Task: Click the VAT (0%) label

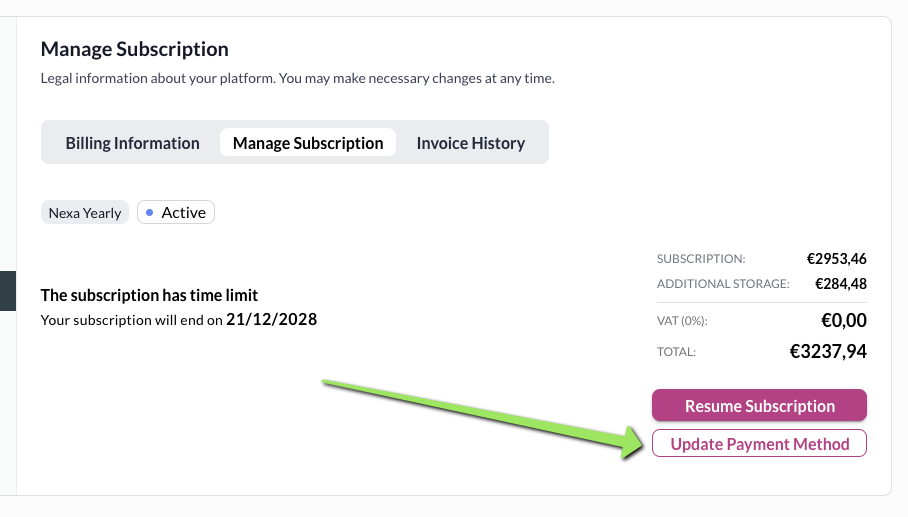Action: click(x=683, y=321)
